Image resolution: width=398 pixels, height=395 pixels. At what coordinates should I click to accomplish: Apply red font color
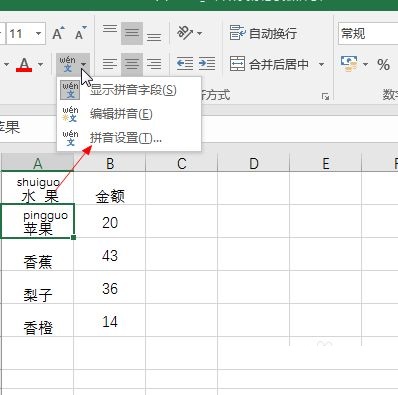[x=24, y=64]
